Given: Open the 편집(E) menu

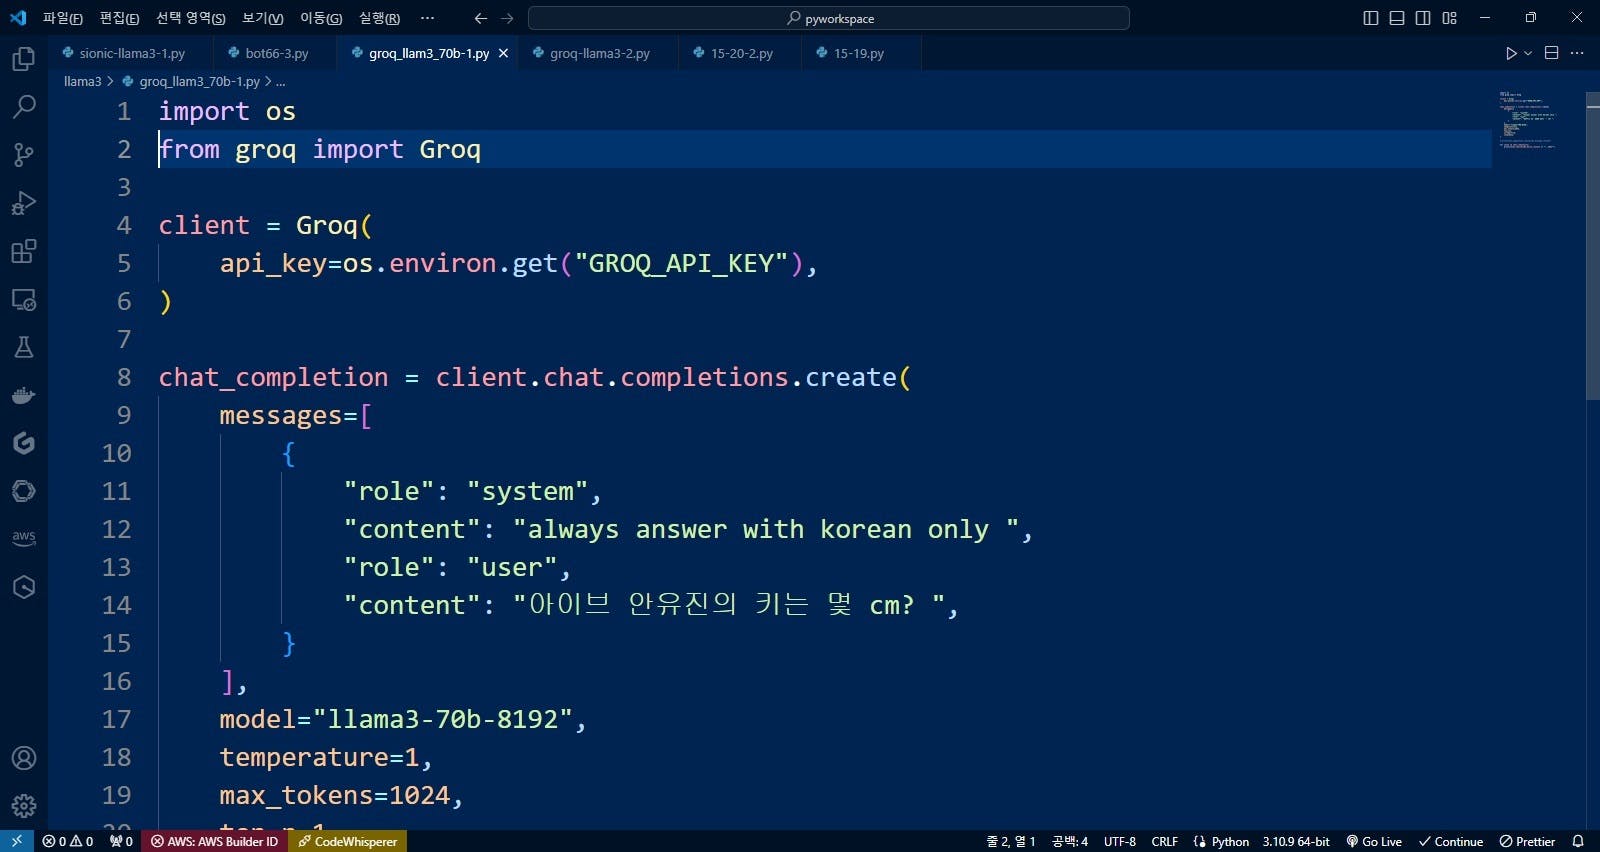Looking at the screenshot, I should pyautogui.click(x=119, y=18).
